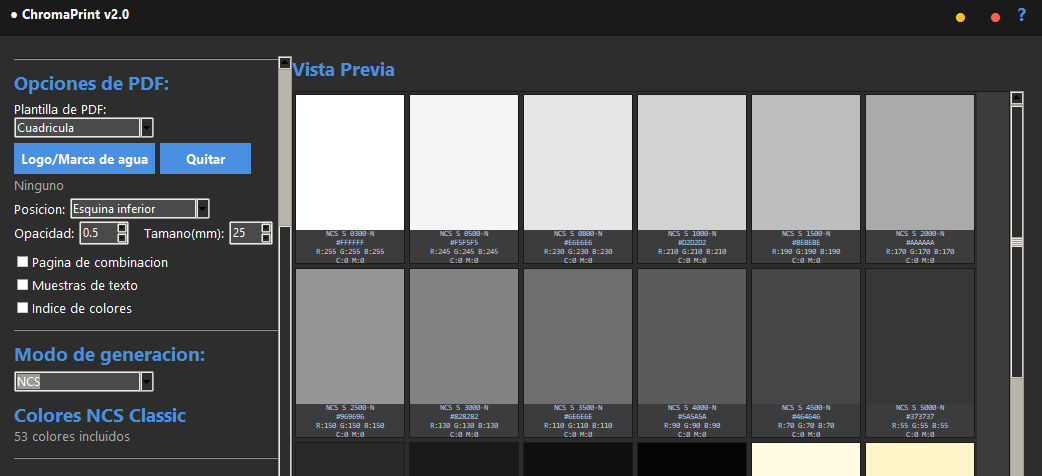Screen dimensions: 1042x476
Task: Click the ChromaPrint v2.0 title text
Action: [x=75, y=14]
